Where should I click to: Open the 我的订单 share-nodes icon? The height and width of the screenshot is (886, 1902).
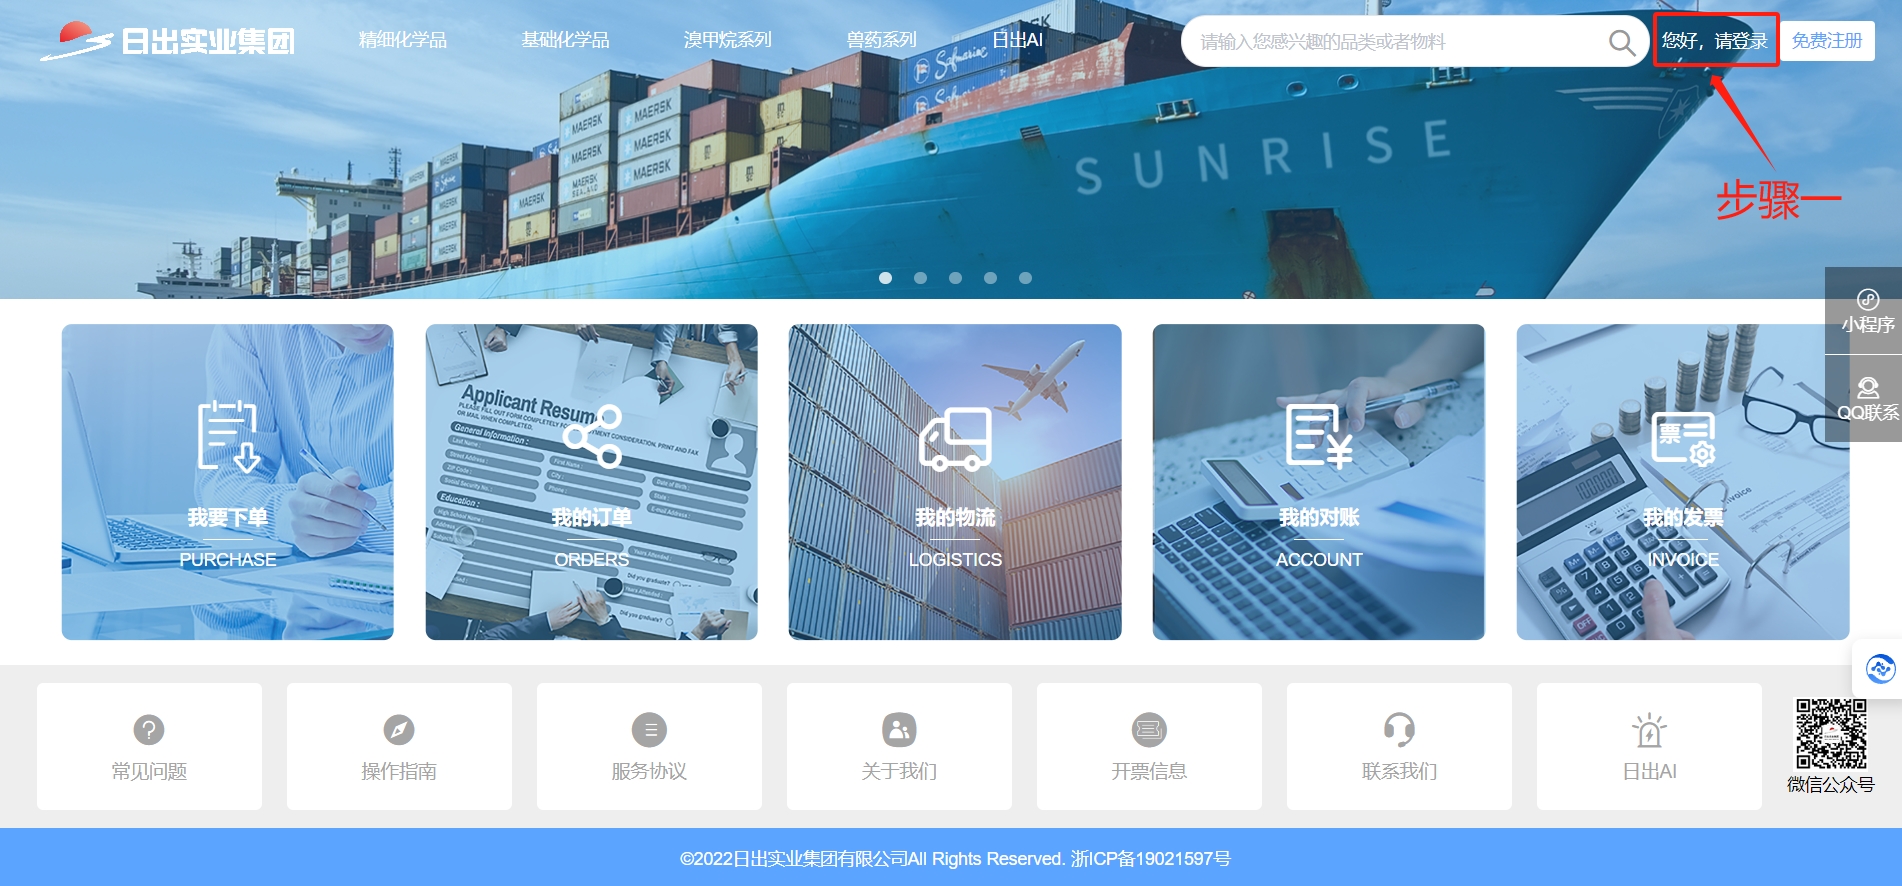coord(592,436)
